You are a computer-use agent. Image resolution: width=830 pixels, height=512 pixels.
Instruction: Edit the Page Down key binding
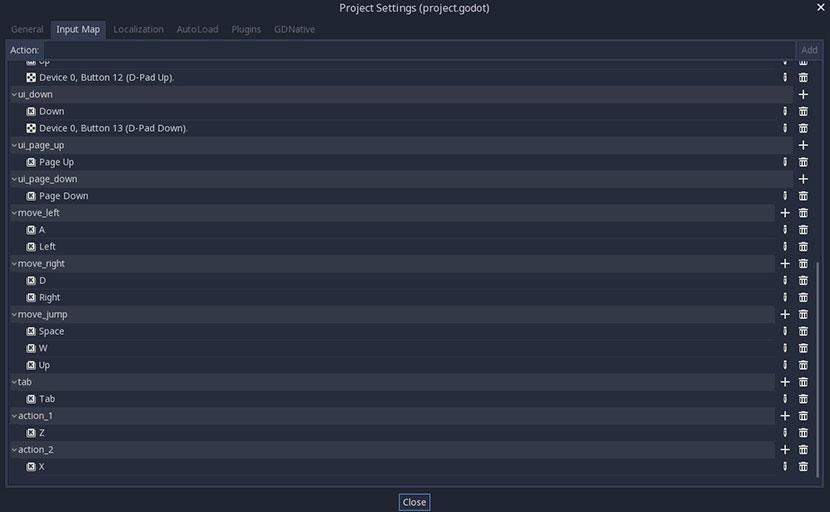coord(785,196)
